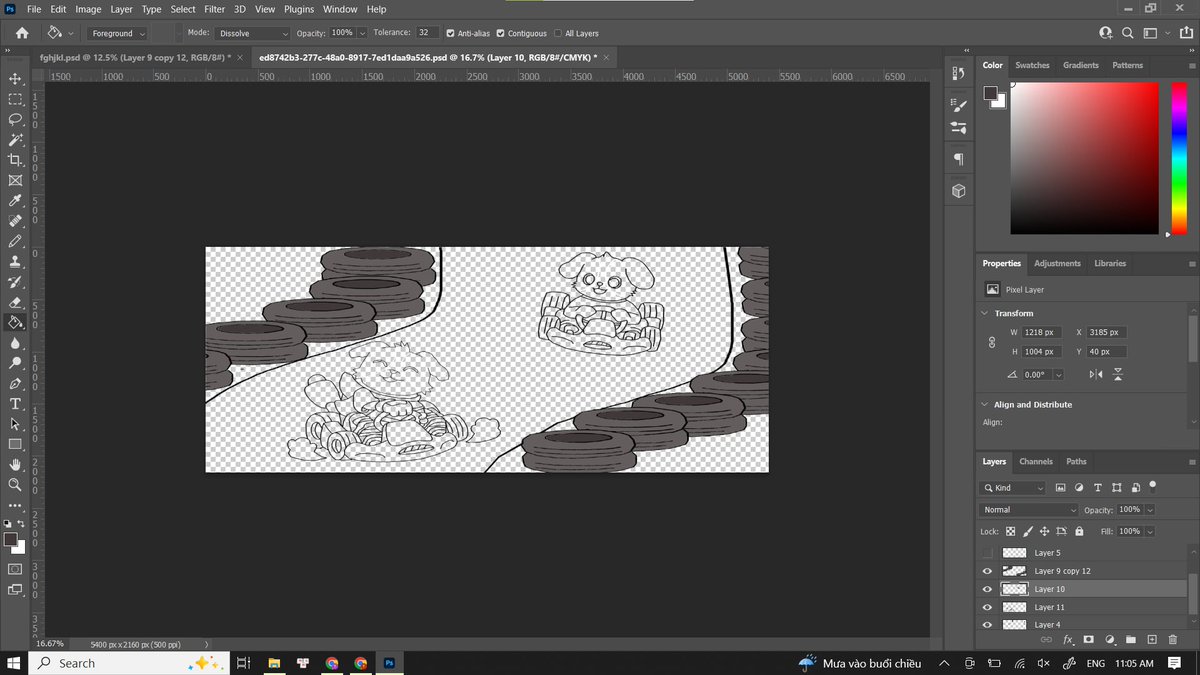Select the Horizontal Type tool
The width and height of the screenshot is (1200, 675).
click(x=15, y=404)
